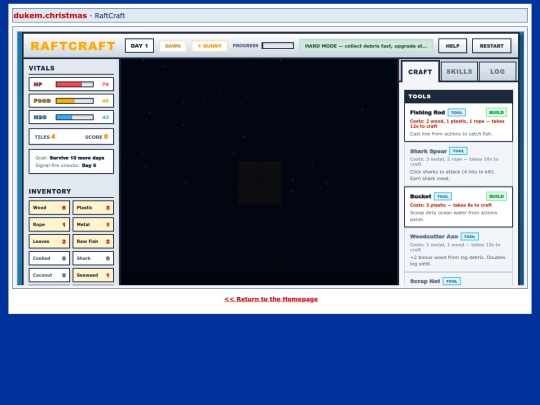This screenshot has width=540, height=405.
Task: Click the VITALS heading
Action: [x=41, y=68]
